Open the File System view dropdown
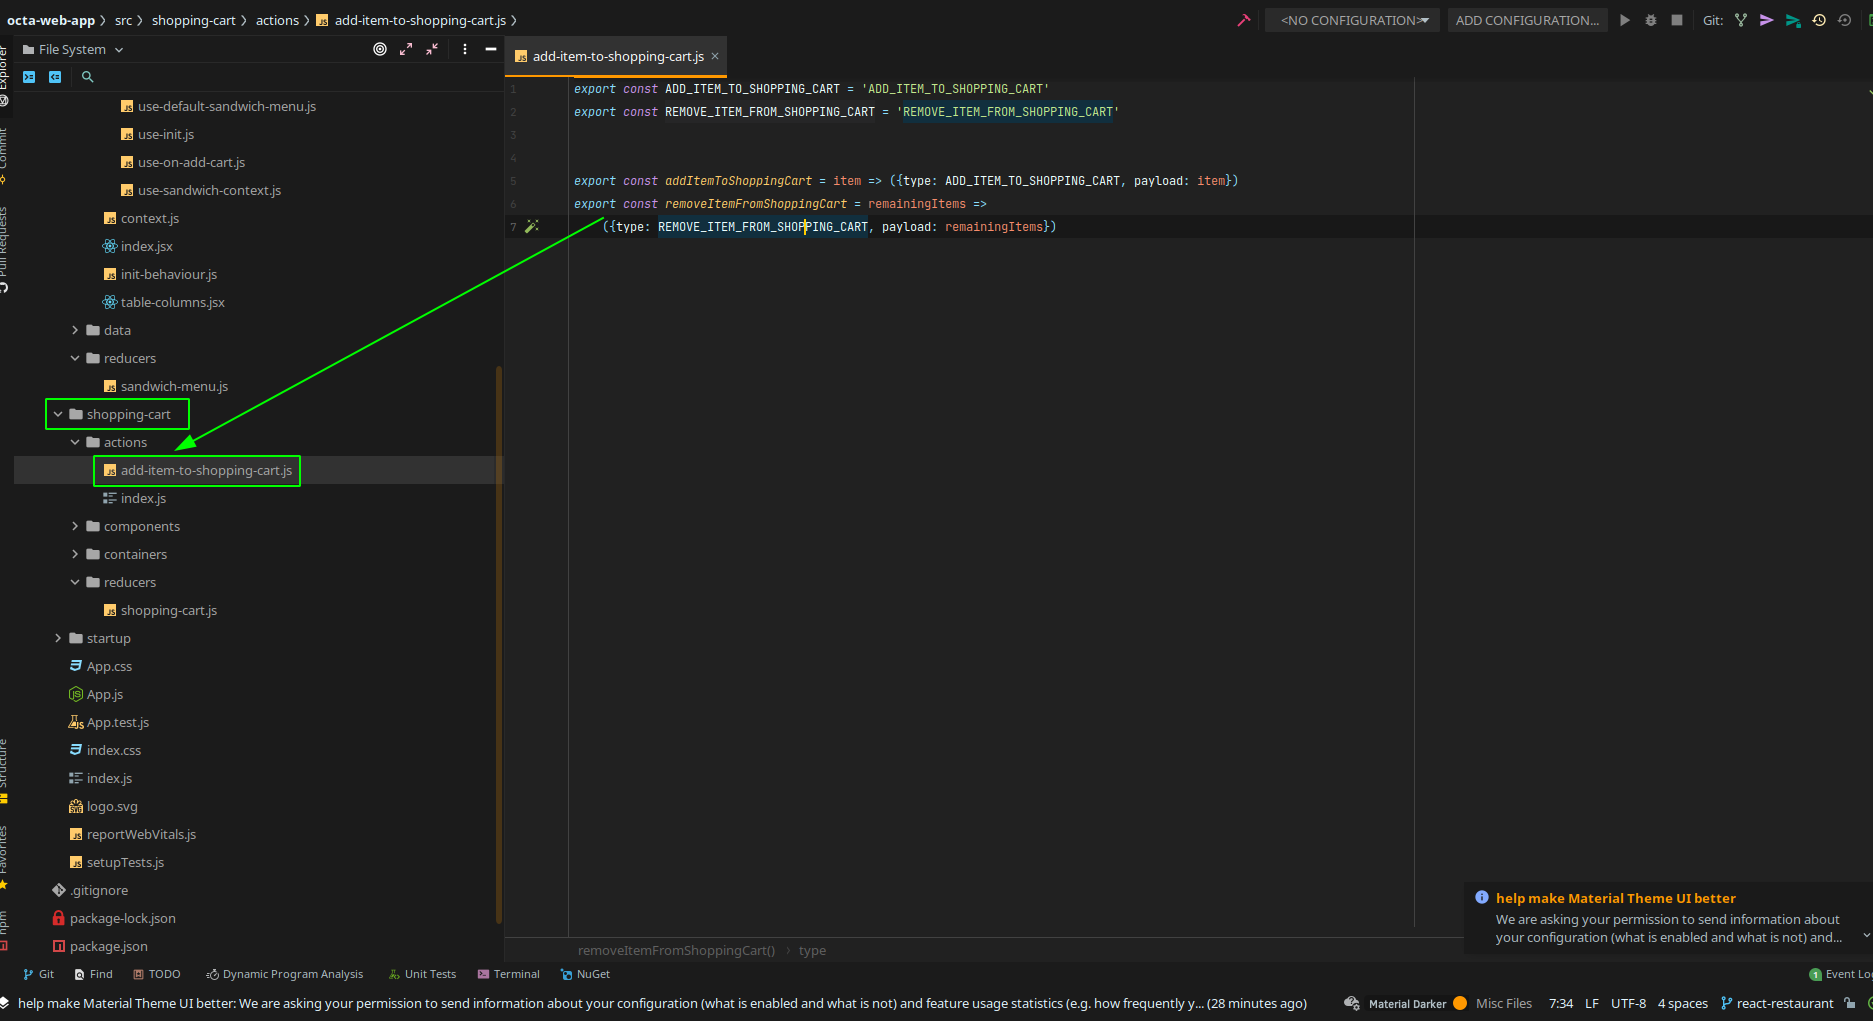Viewport: 1873px width, 1021px height. click(x=73, y=49)
